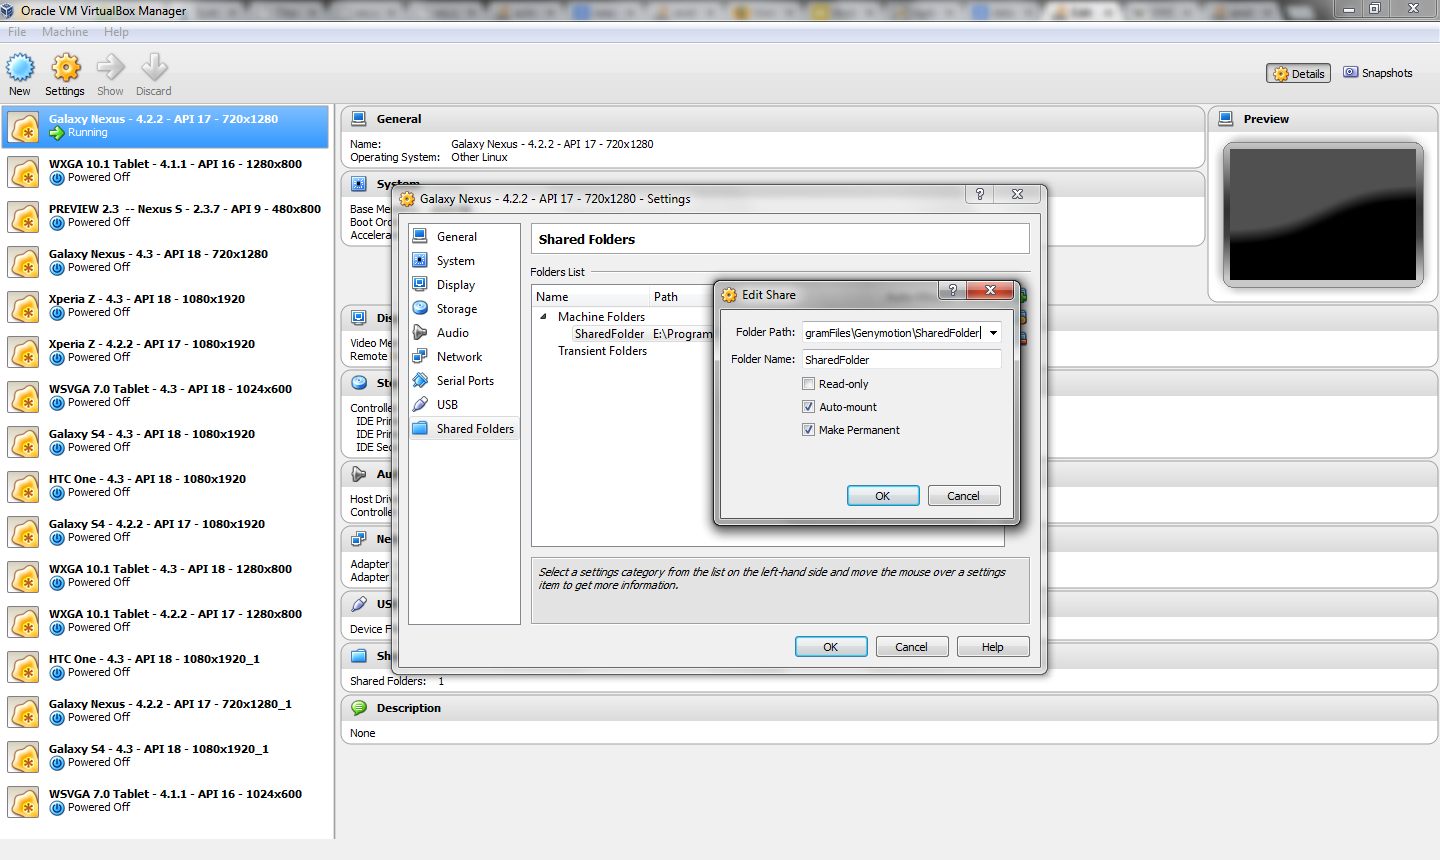The image size is (1440, 860).
Task: Select the Audio speaker icon in Settings
Action: pos(421,332)
